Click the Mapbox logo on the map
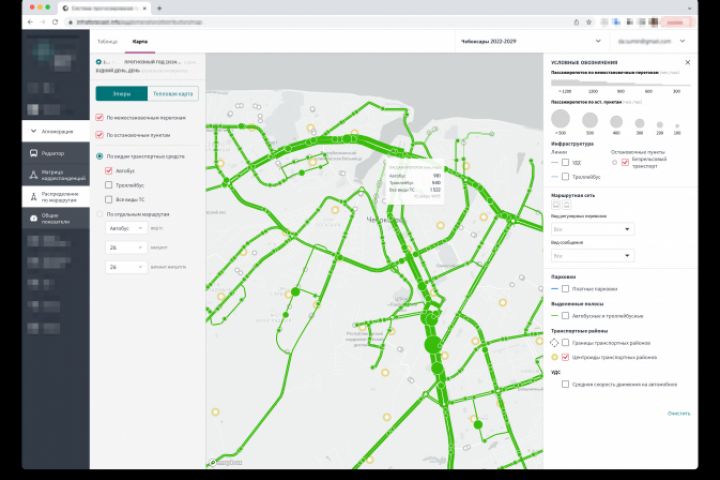 [226, 463]
